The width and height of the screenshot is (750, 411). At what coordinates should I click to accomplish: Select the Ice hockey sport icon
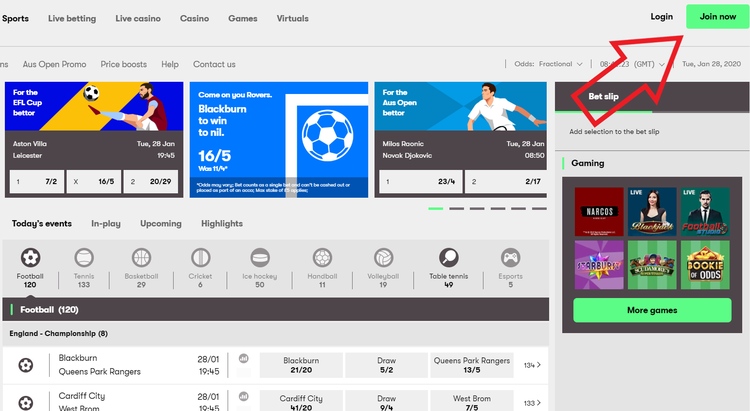tap(260, 258)
